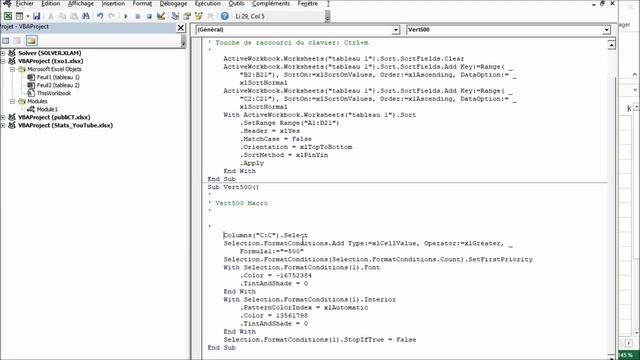Click the Insert UserForm toolbar icon

click(19, 16)
